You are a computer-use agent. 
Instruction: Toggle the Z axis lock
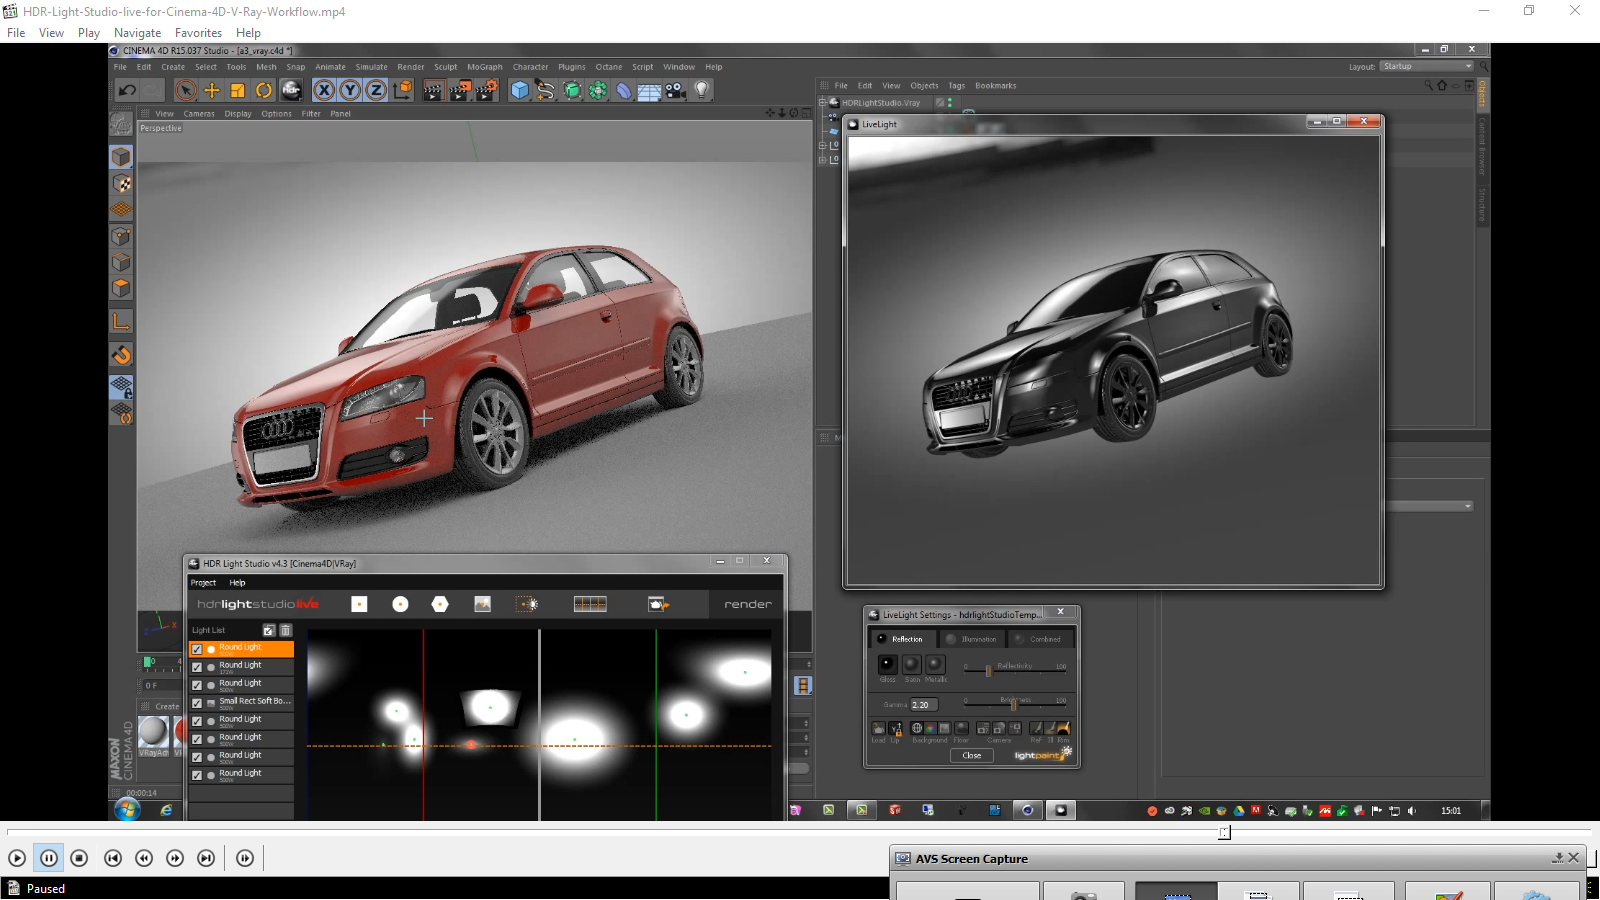pyautogui.click(x=376, y=90)
